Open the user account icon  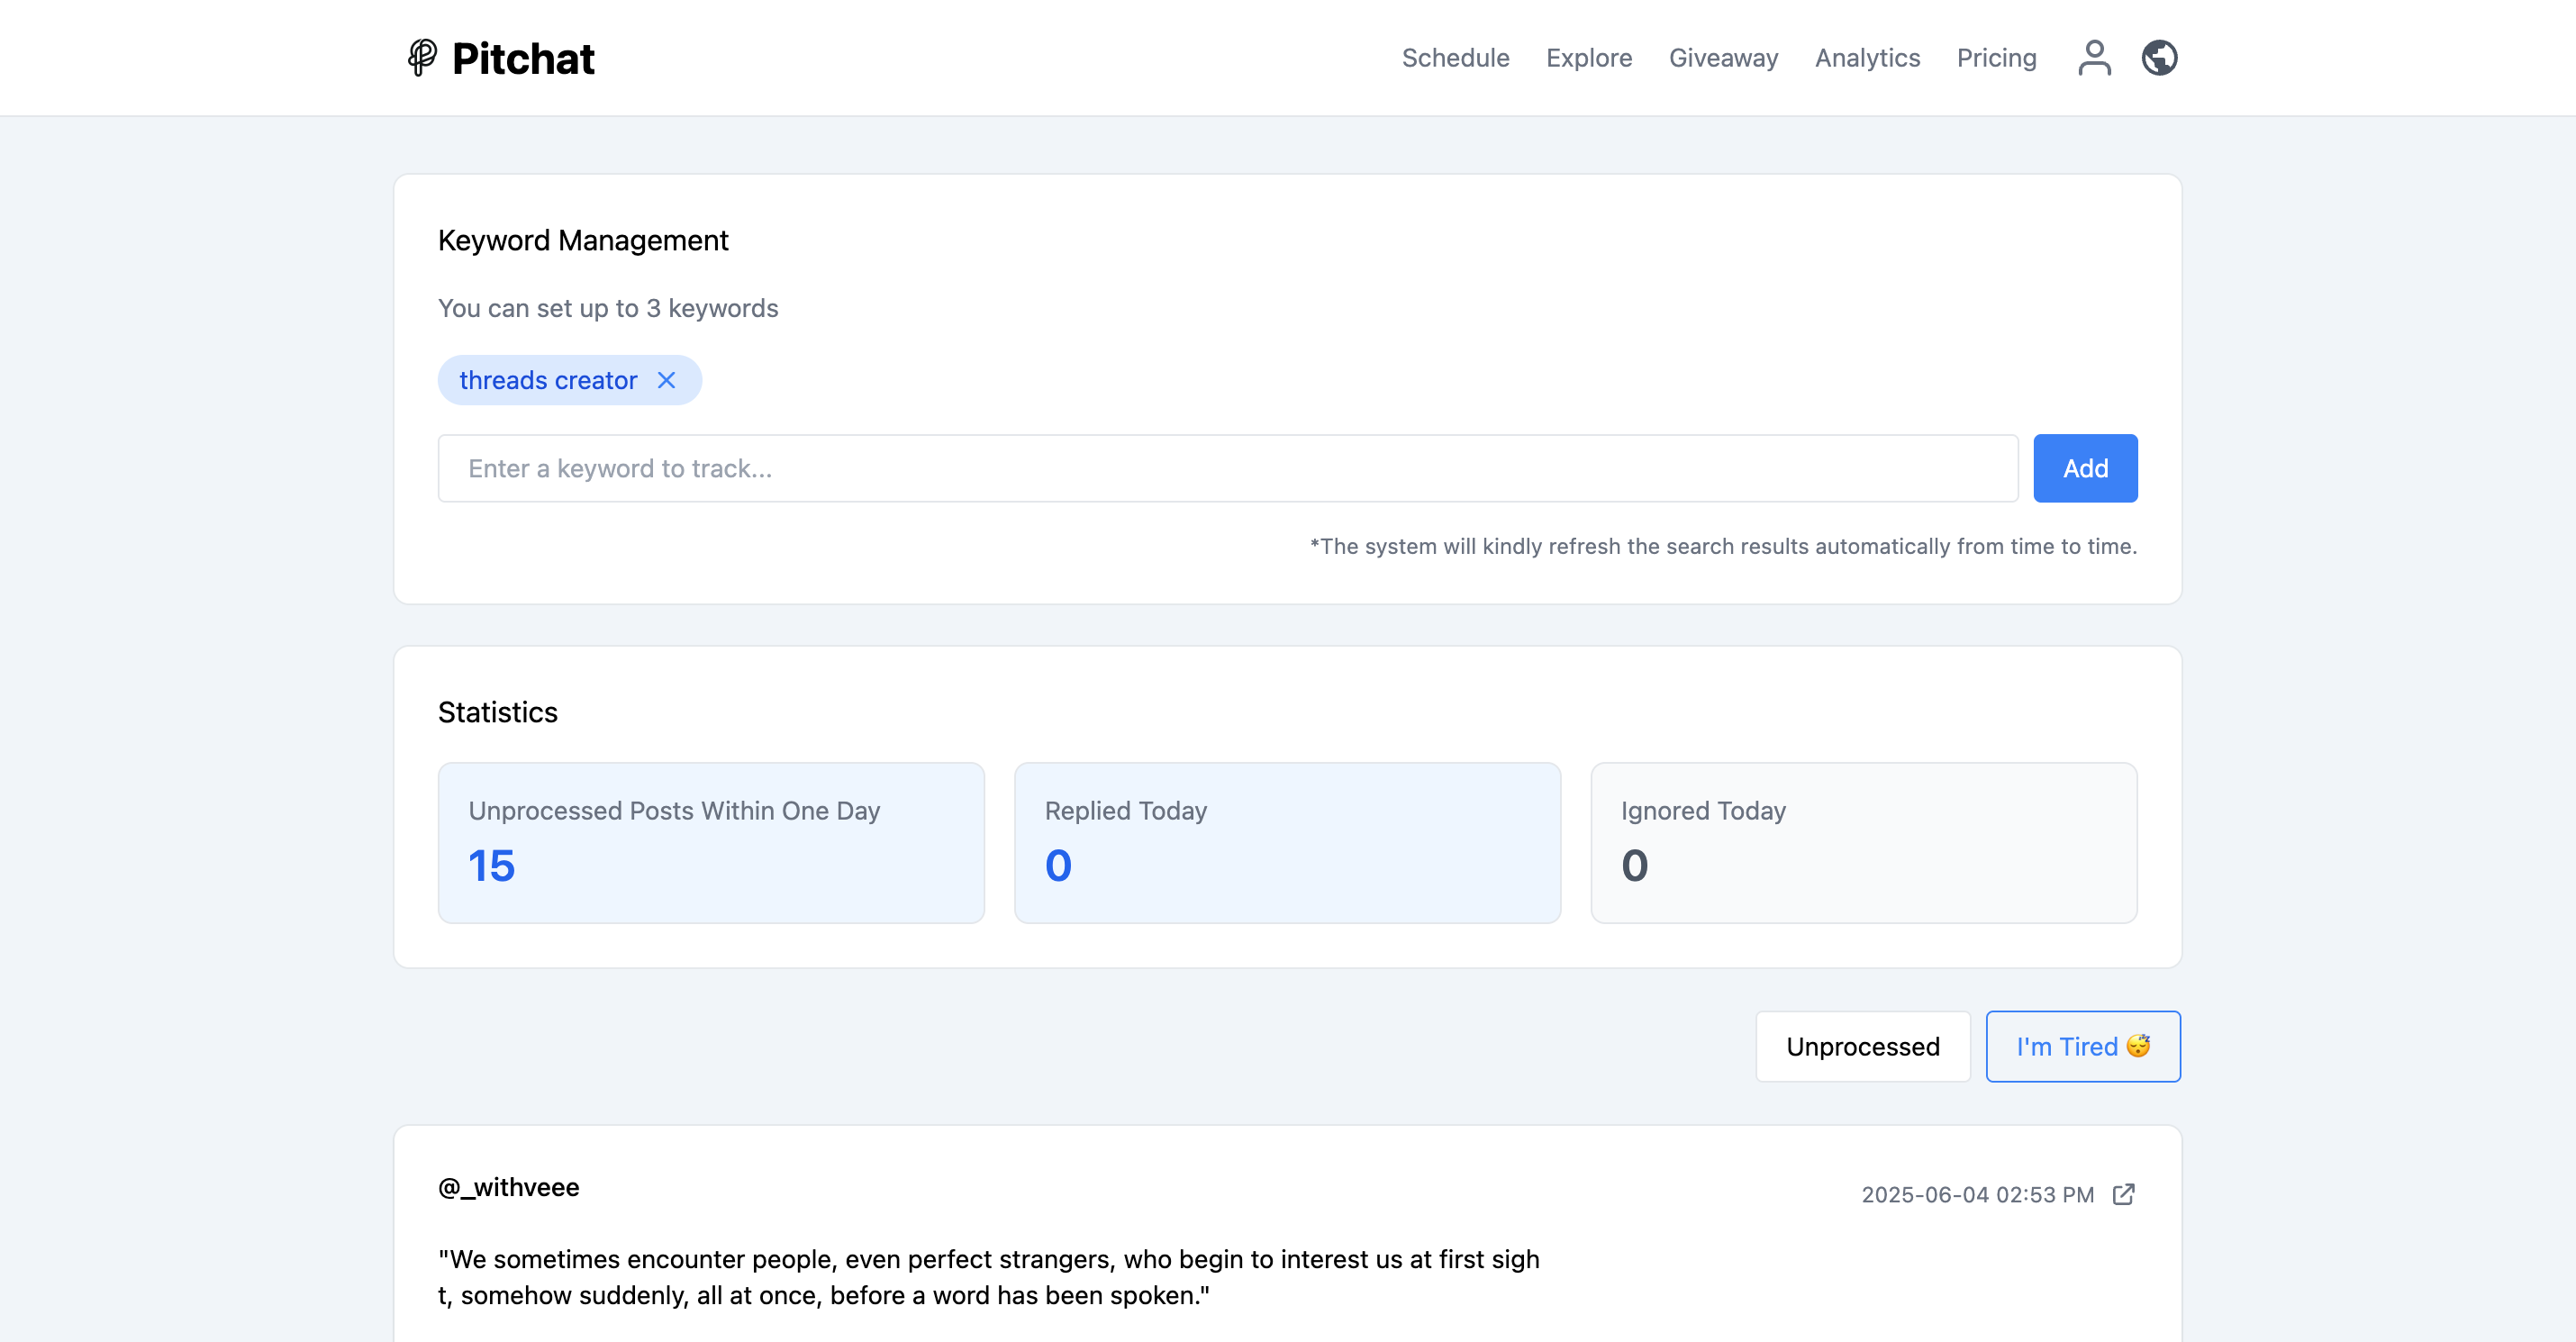click(x=2094, y=58)
